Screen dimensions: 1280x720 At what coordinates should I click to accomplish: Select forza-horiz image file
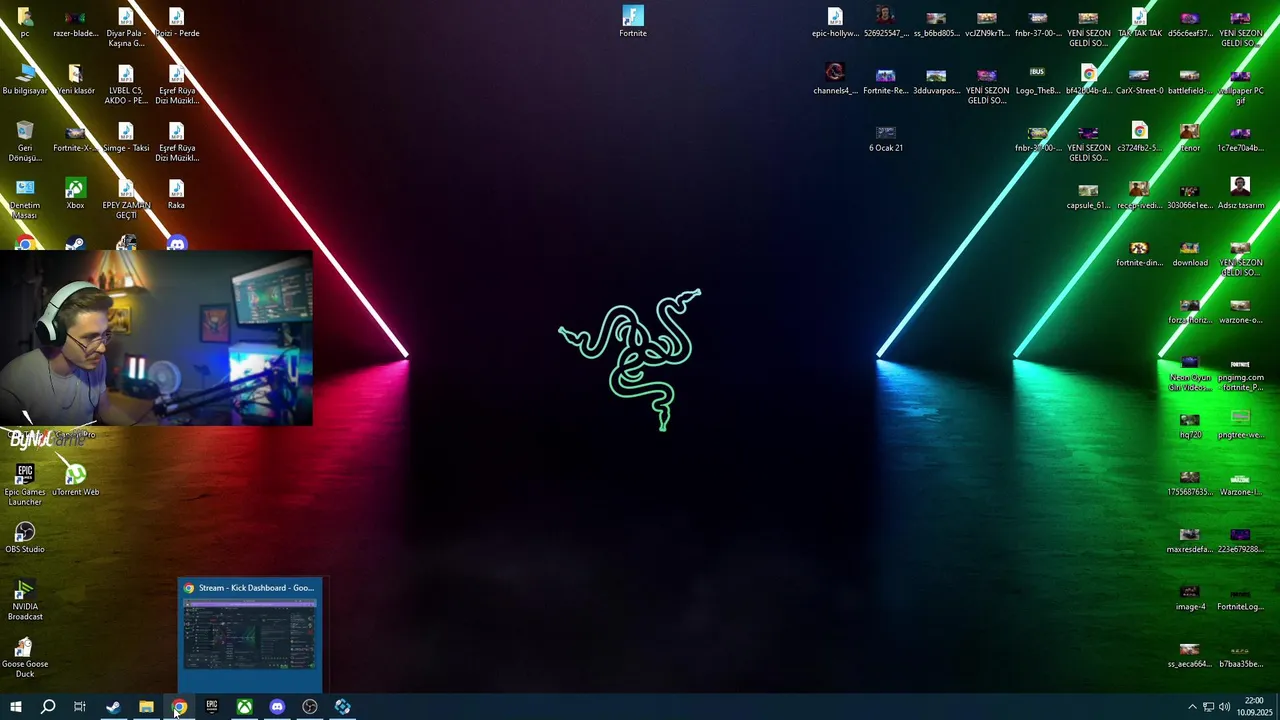point(1189,309)
